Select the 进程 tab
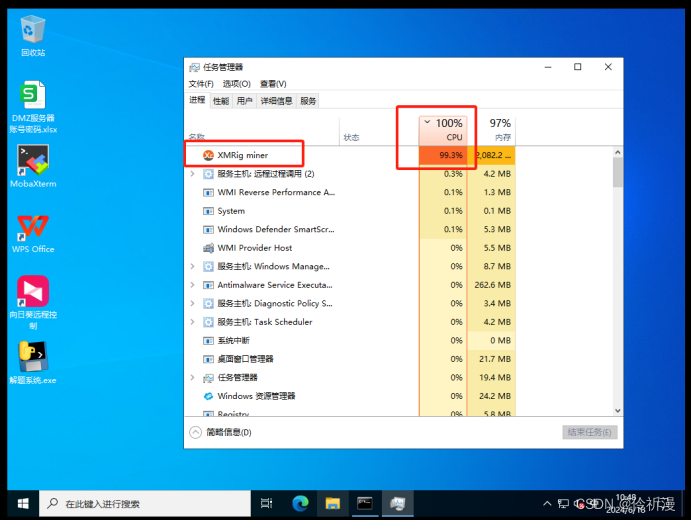 pyautogui.click(x=197, y=100)
